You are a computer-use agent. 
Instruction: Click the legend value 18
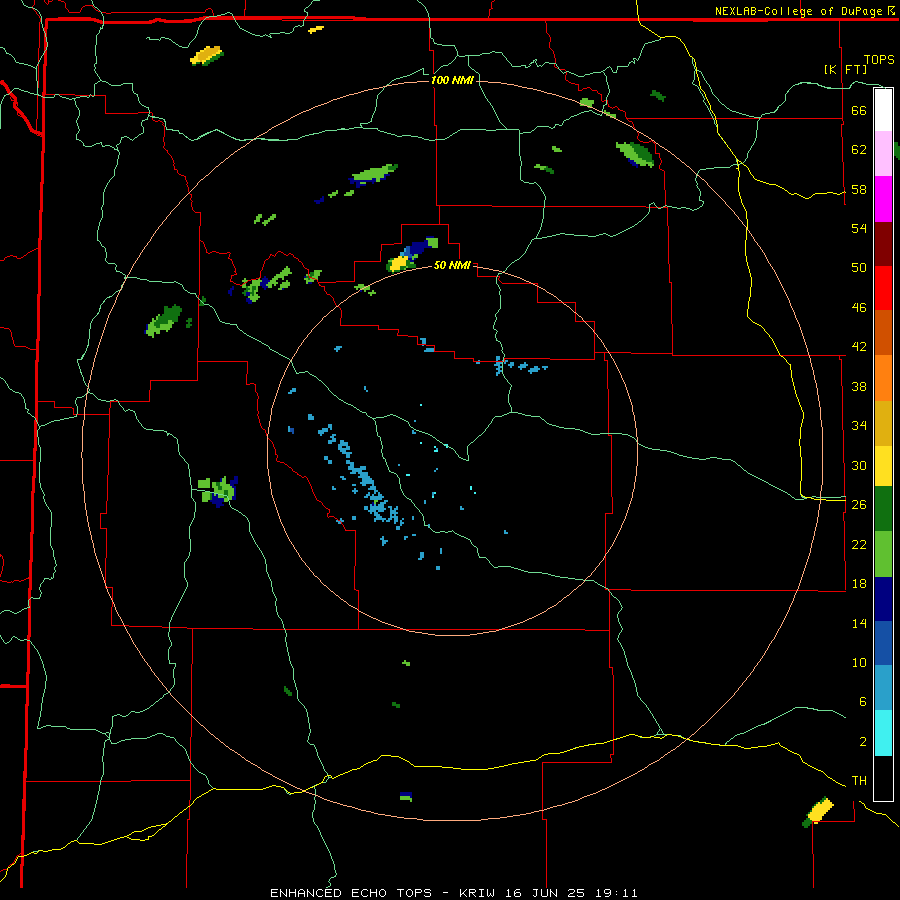click(859, 584)
